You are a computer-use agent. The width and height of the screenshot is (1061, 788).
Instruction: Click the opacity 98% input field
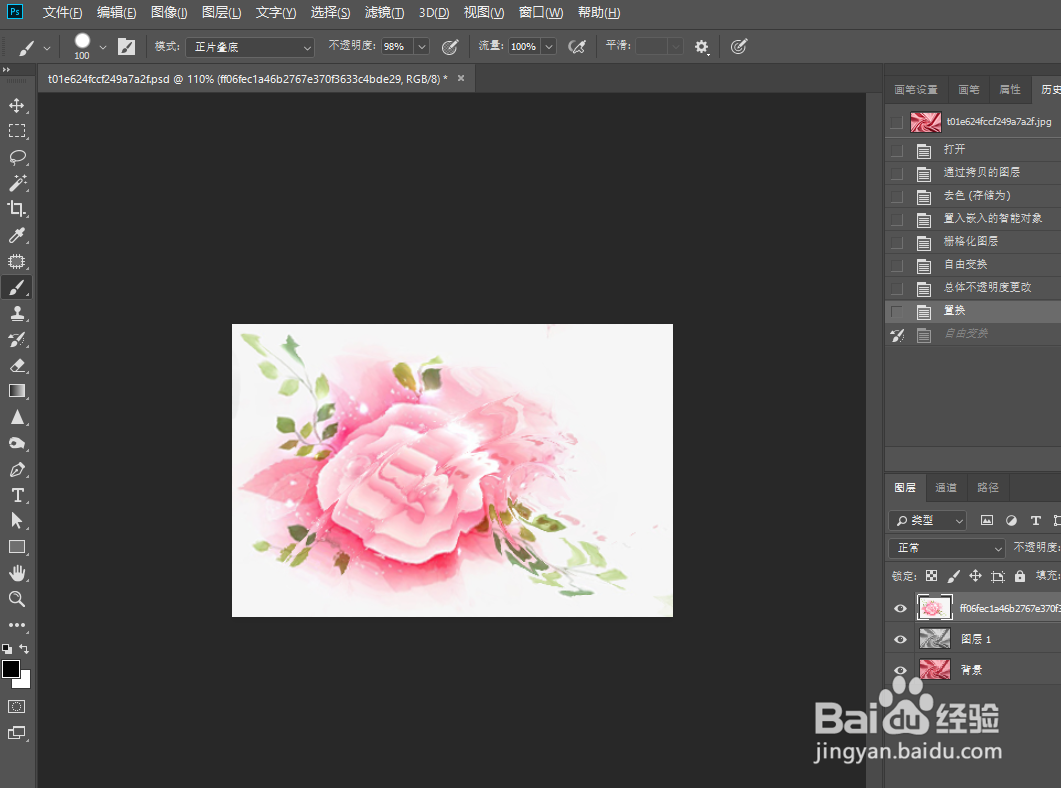tap(397, 47)
